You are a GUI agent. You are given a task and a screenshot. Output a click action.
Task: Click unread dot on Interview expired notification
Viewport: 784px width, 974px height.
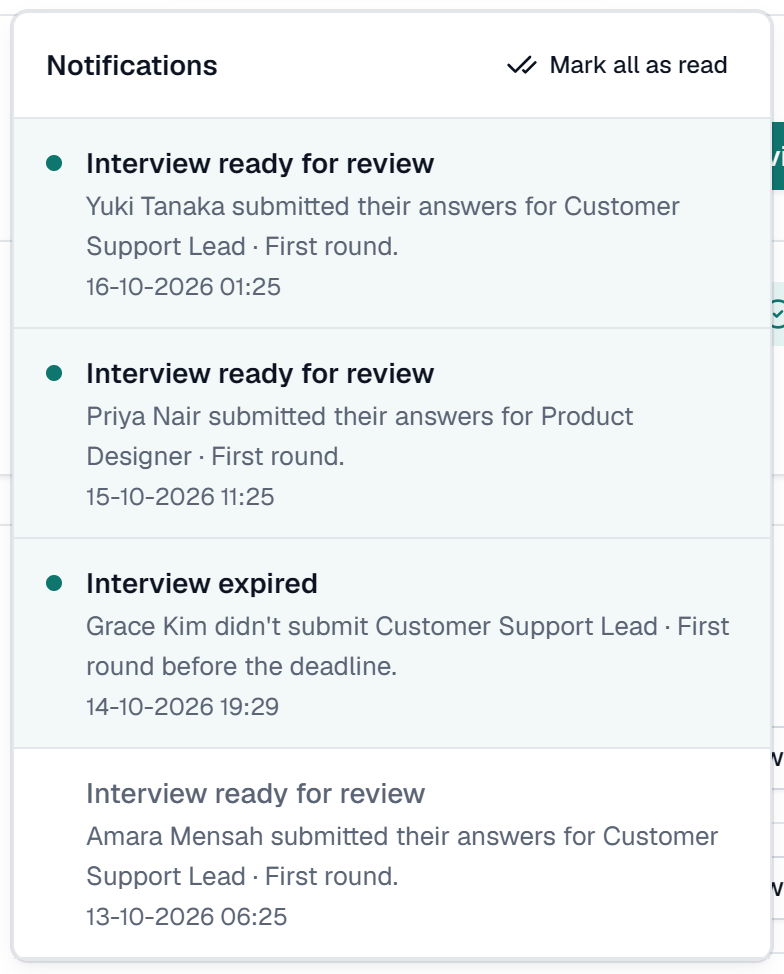(54, 583)
